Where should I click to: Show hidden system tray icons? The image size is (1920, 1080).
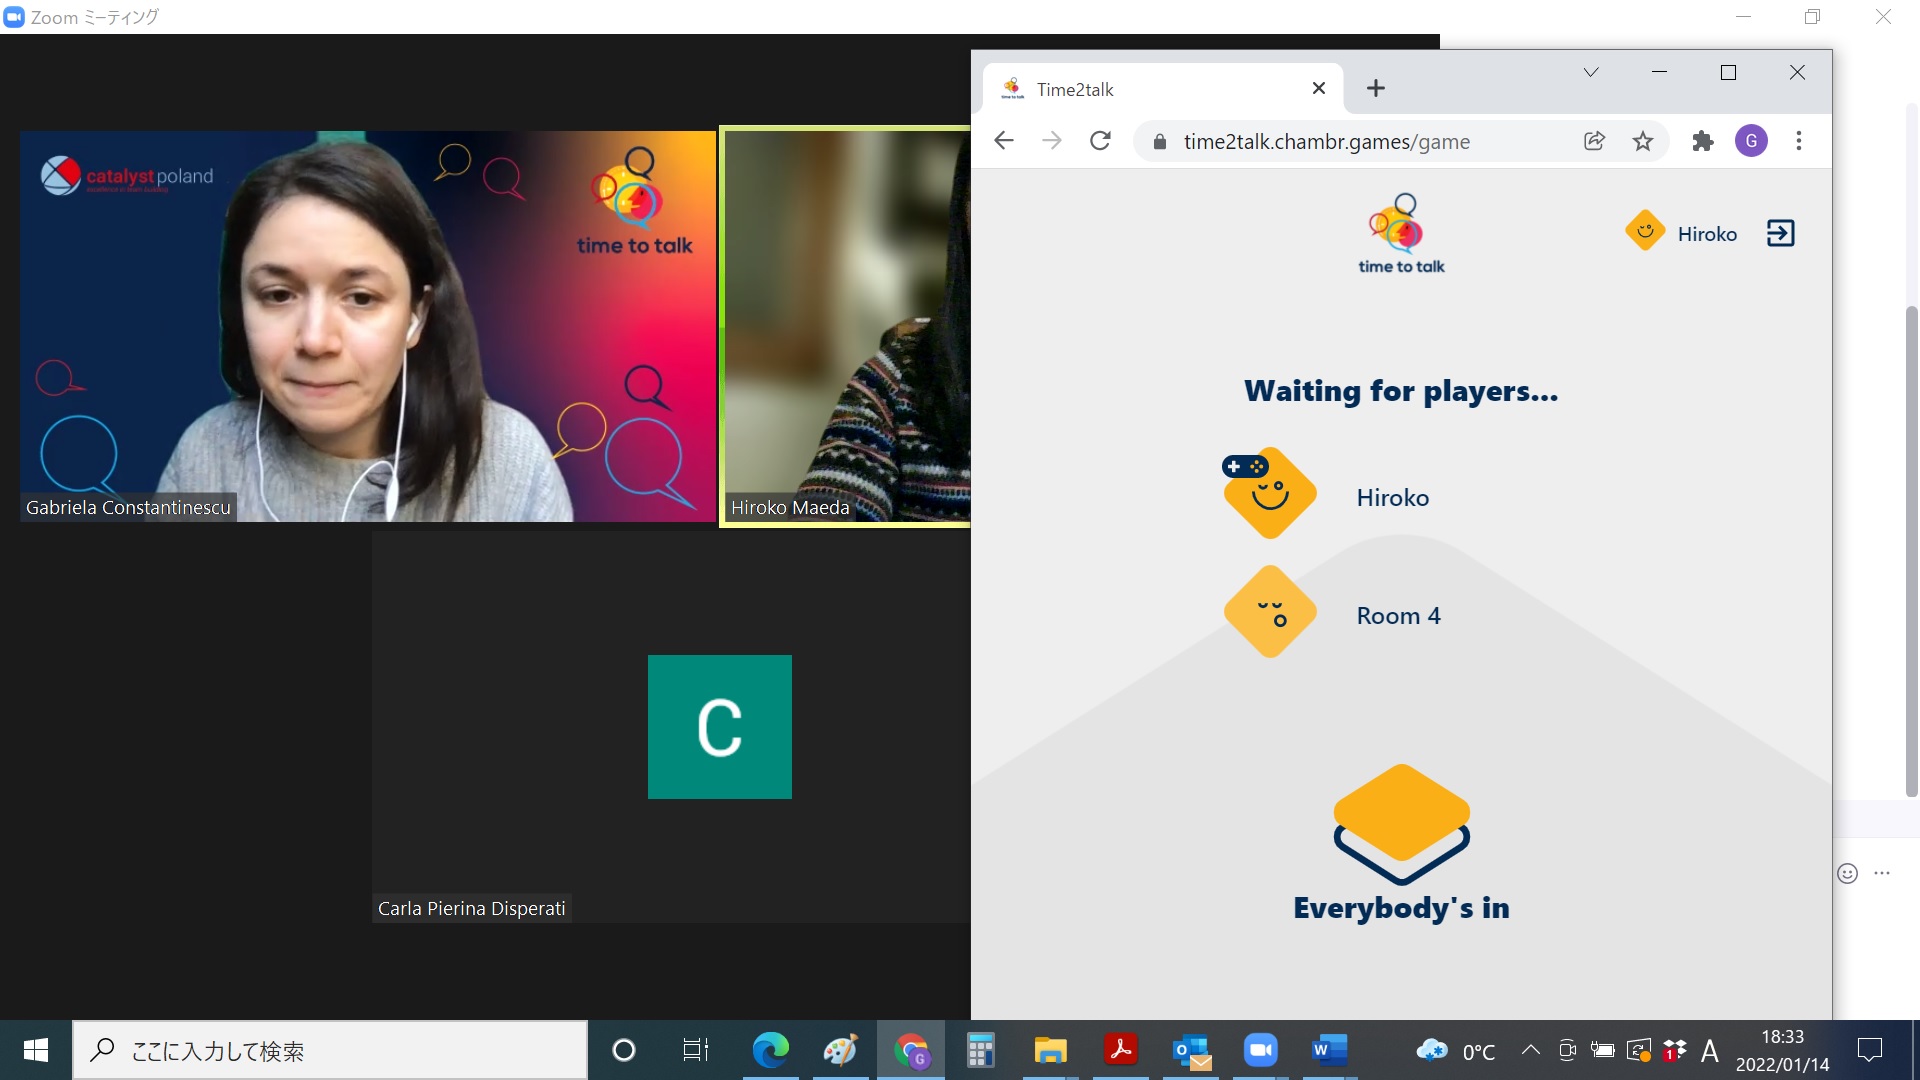[x=1530, y=1050]
